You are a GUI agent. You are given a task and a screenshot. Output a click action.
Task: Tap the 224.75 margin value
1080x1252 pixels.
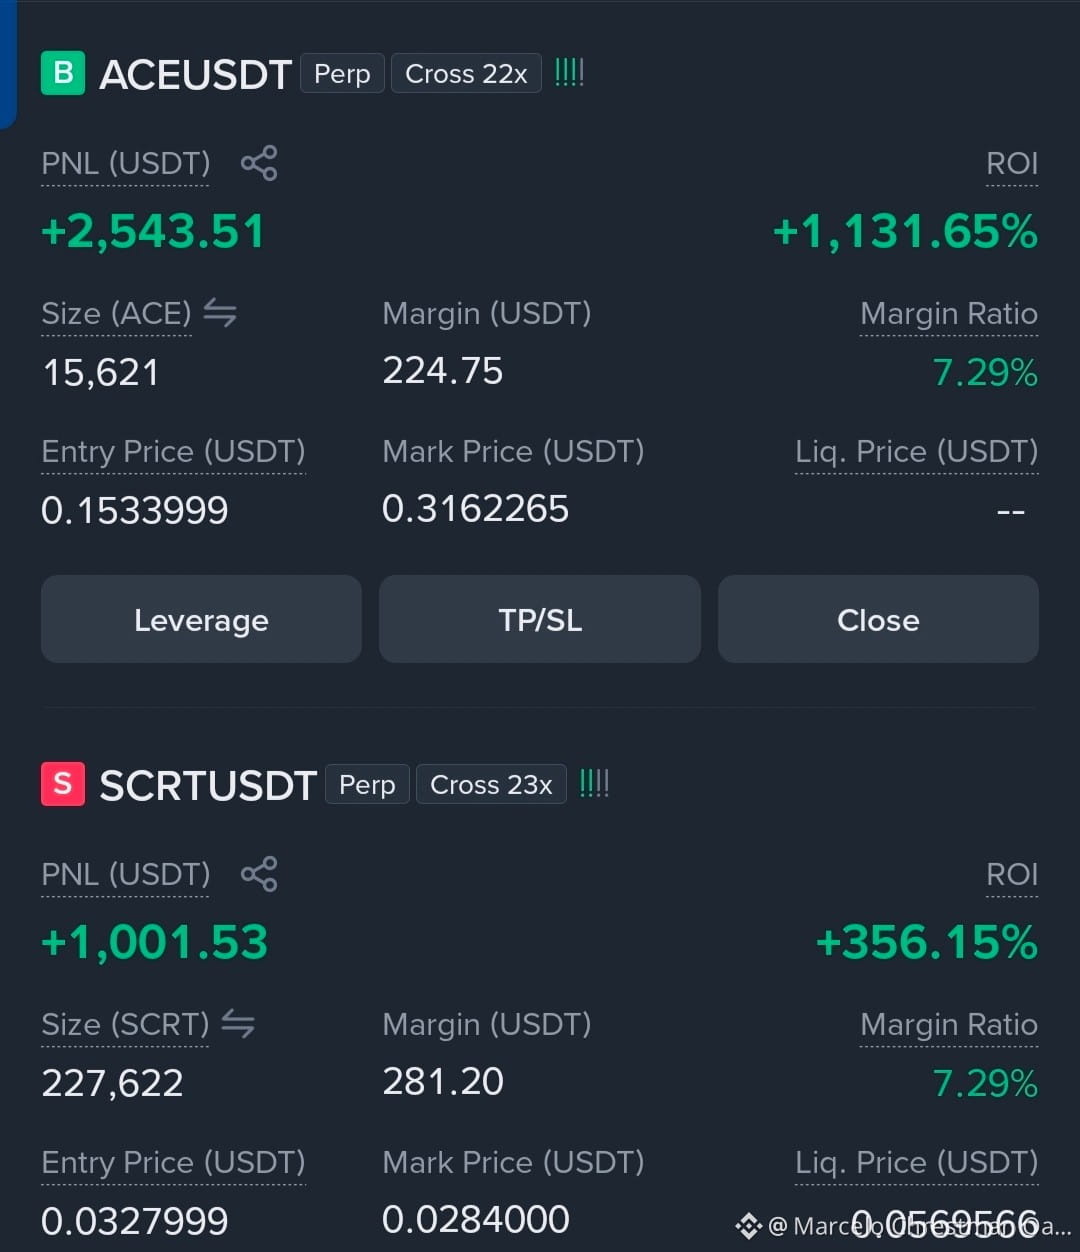click(x=443, y=371)
